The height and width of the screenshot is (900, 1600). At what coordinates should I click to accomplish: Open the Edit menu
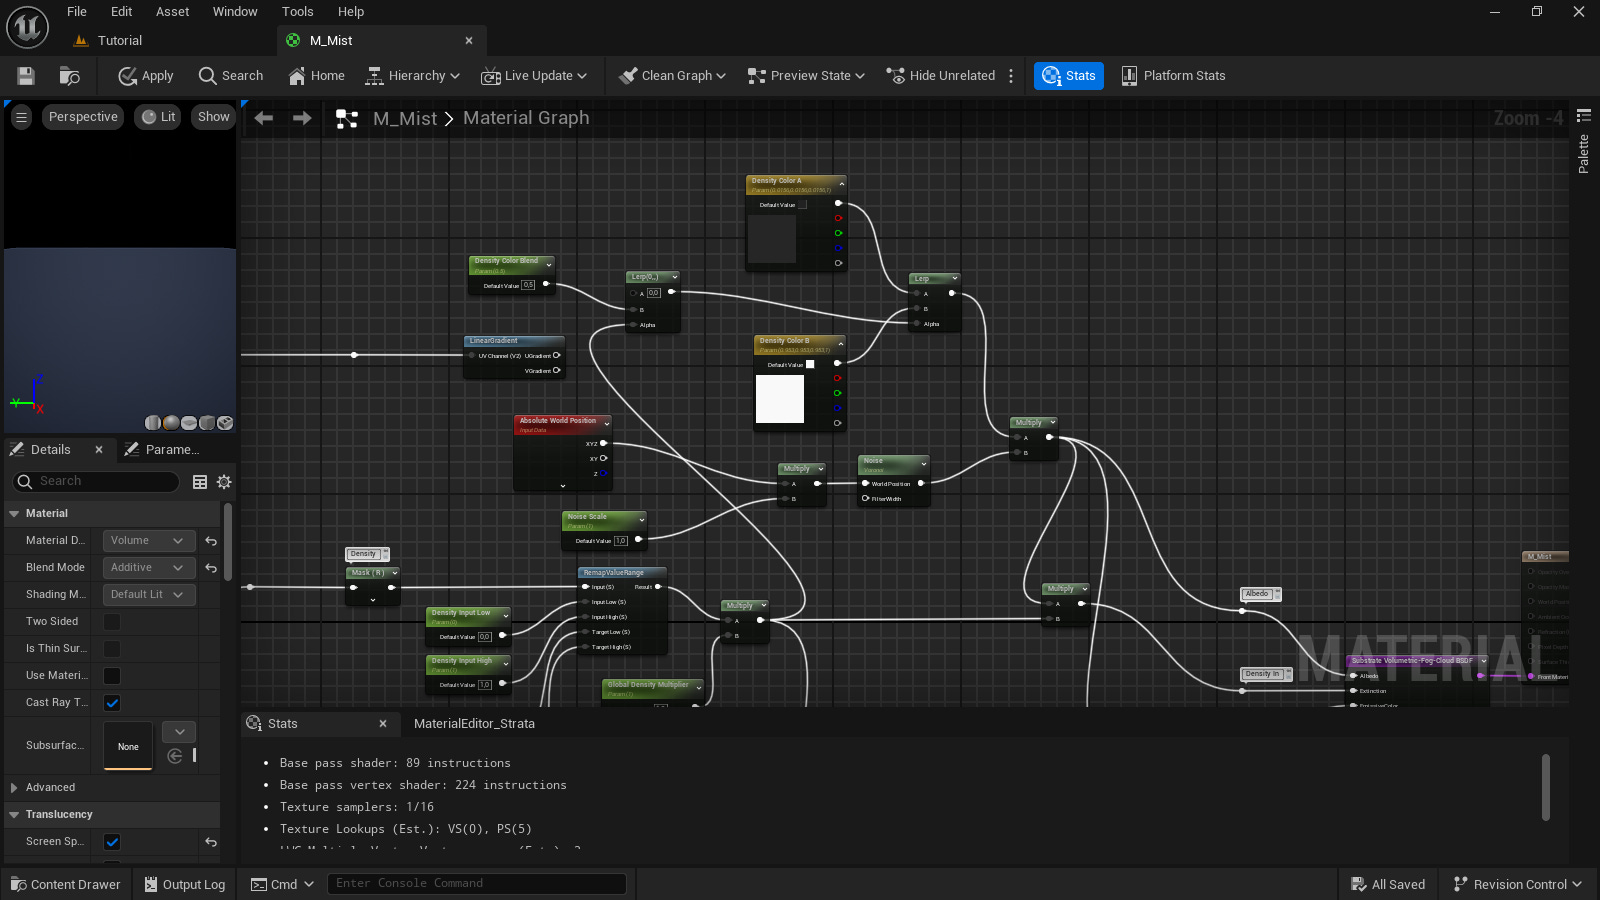(x=122, y=12)
